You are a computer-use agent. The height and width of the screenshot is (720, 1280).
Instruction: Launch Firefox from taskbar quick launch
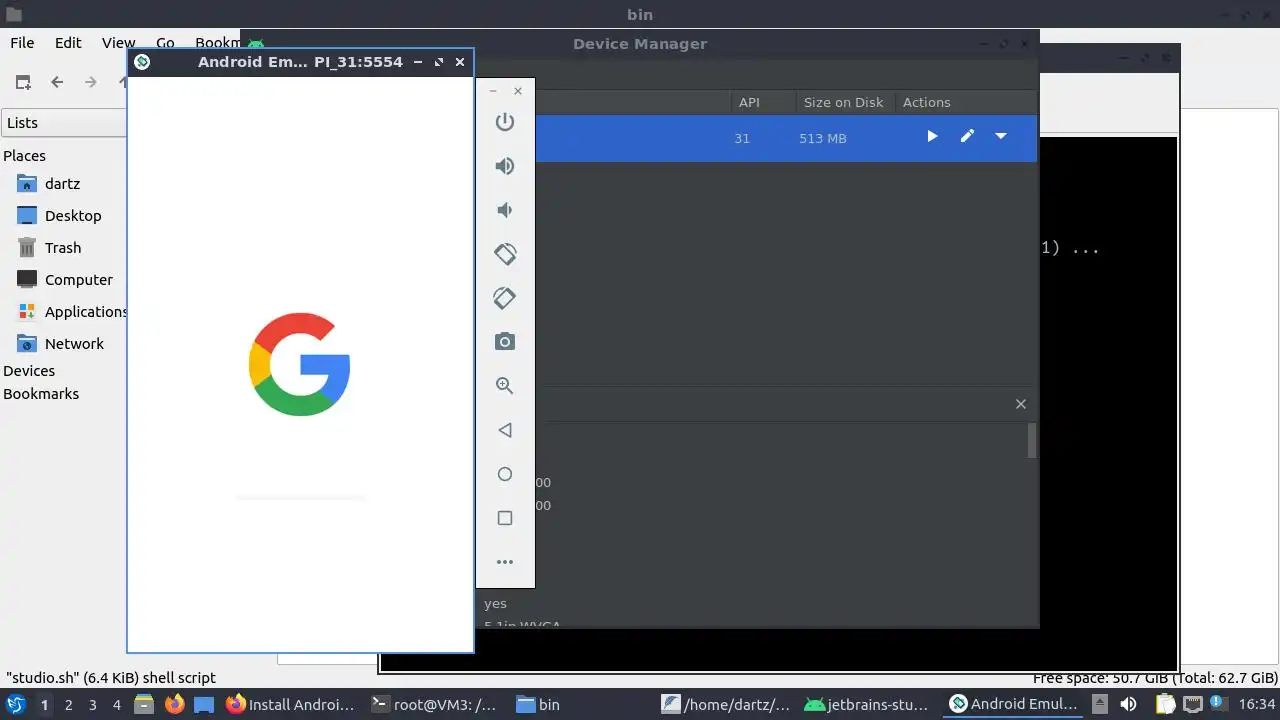[174, 704]
